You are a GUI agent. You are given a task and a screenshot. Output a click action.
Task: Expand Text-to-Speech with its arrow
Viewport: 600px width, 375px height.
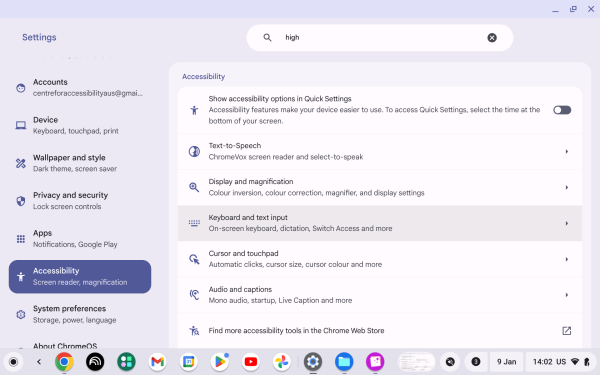567,152
